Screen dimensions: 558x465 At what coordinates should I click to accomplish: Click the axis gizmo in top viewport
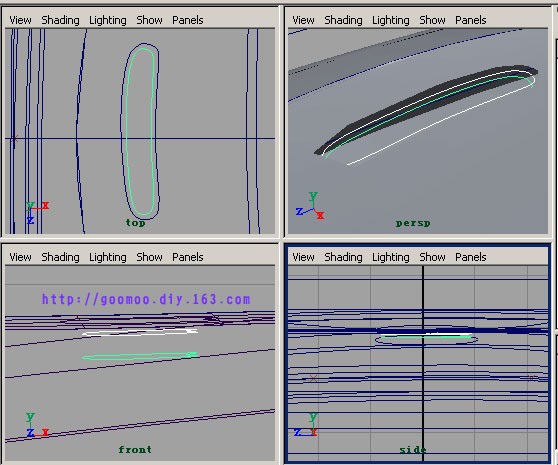pos(37,212)
